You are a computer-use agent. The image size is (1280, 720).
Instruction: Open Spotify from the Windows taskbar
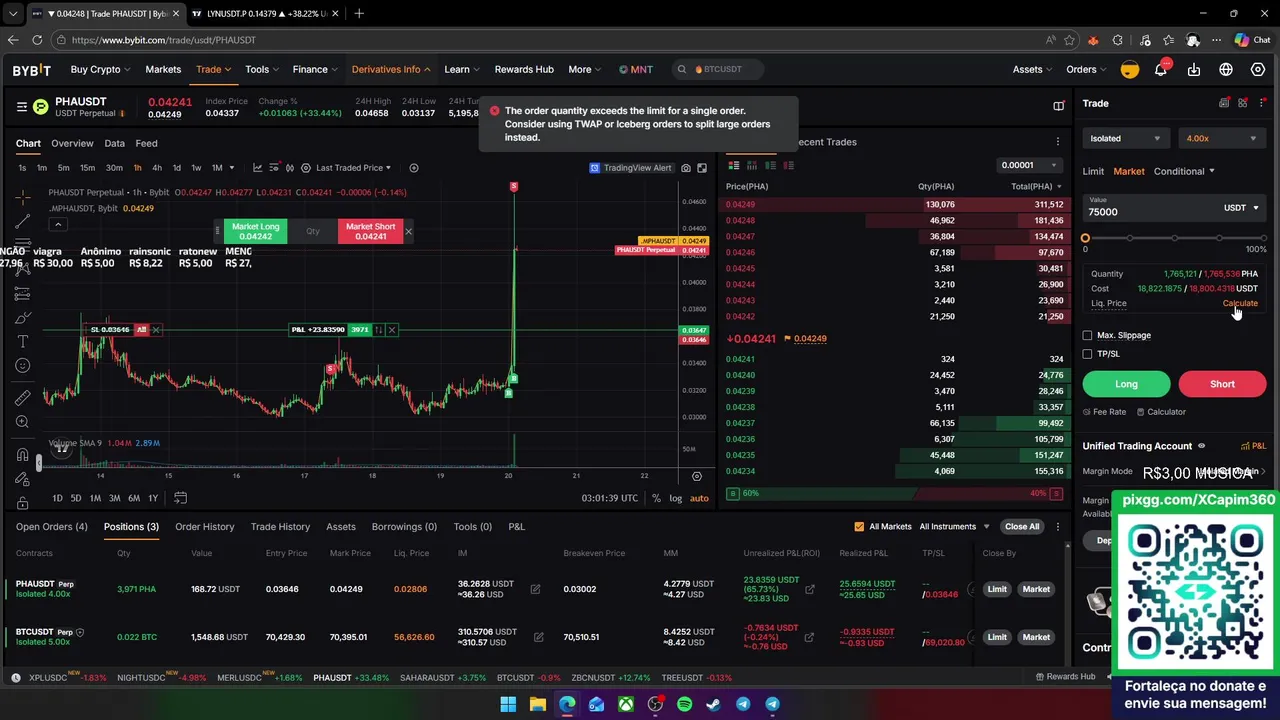tap(684, 704)
